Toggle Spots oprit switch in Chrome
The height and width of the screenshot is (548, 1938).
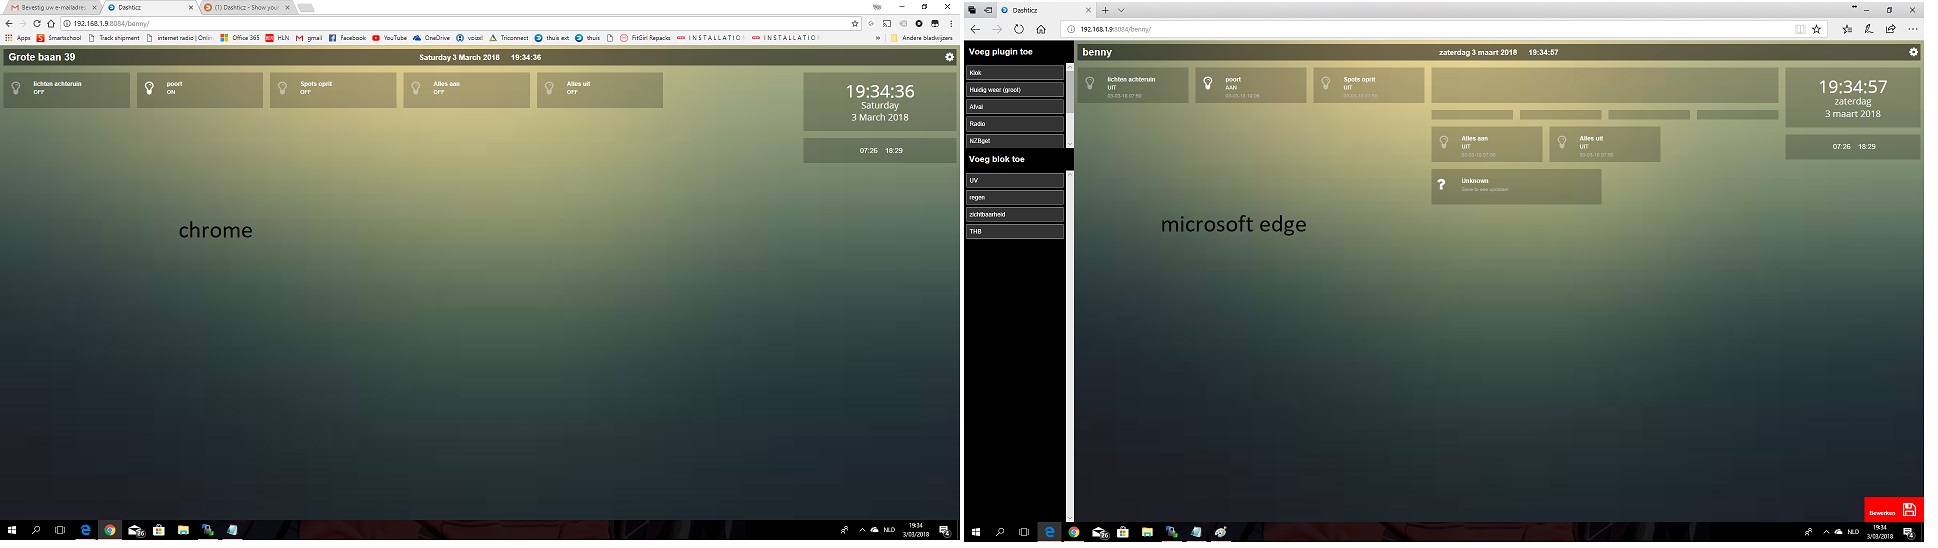click(333, 90)
